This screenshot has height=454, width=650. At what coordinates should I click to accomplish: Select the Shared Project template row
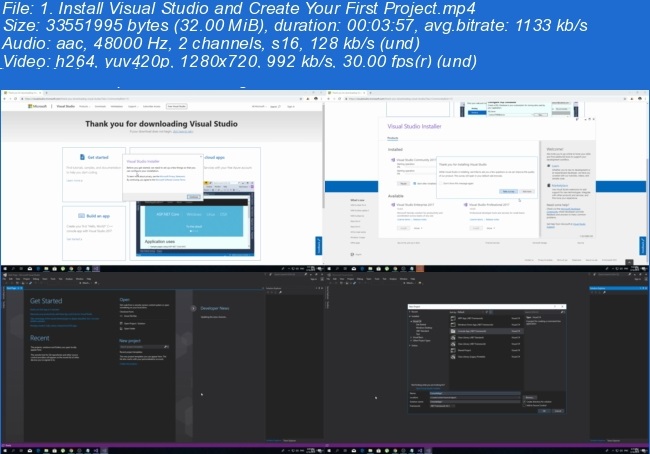coord(486,350)
